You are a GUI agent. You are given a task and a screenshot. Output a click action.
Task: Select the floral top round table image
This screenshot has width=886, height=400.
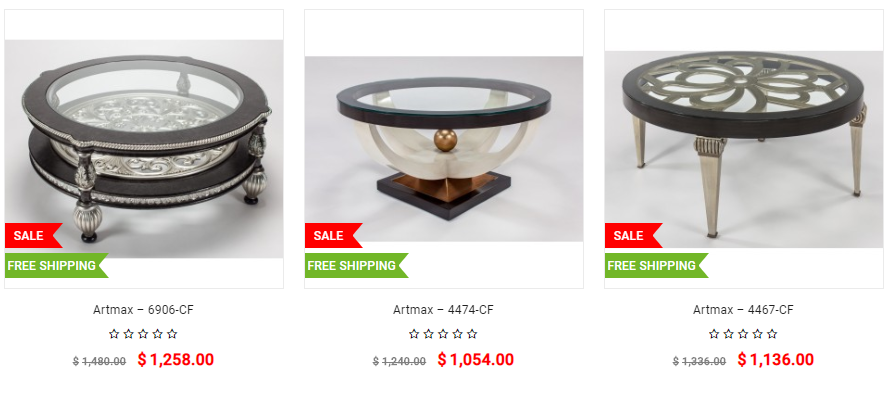(744, 149)
